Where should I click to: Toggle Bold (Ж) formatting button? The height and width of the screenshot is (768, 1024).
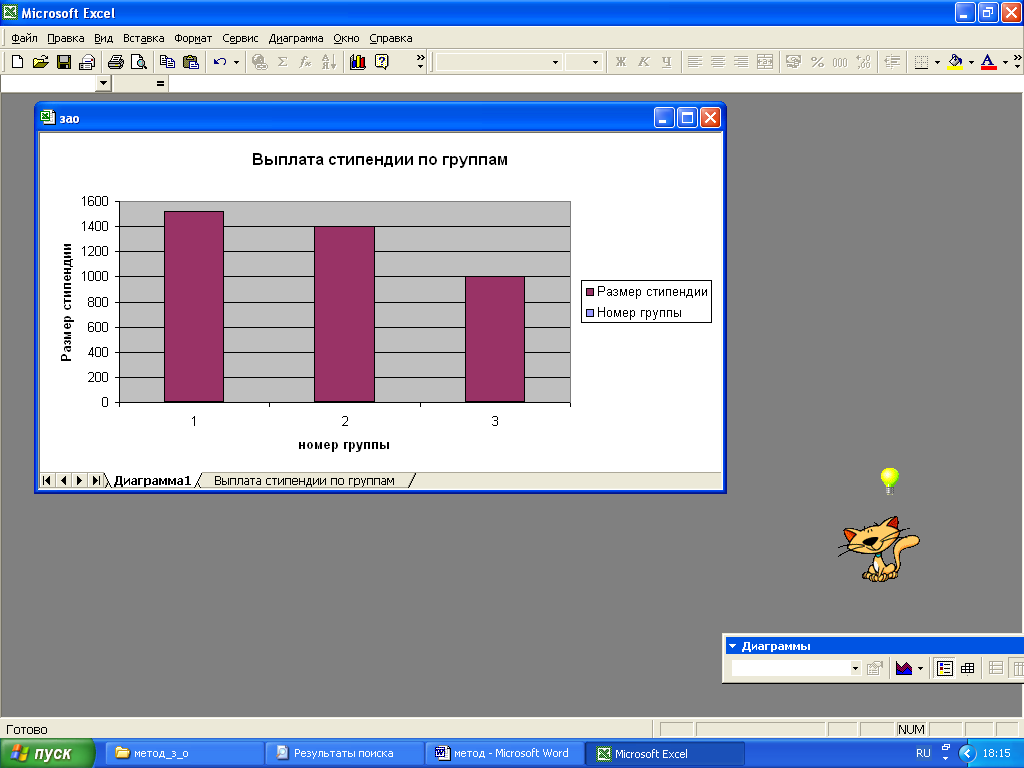(x=620, y=62)
